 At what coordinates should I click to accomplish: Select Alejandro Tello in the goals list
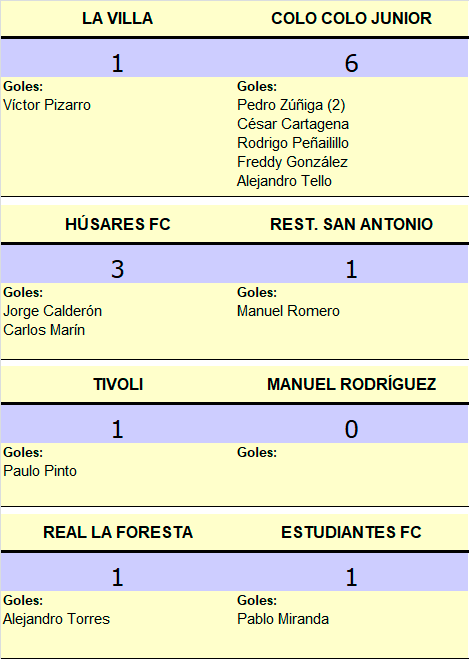(x=284, y=181)
